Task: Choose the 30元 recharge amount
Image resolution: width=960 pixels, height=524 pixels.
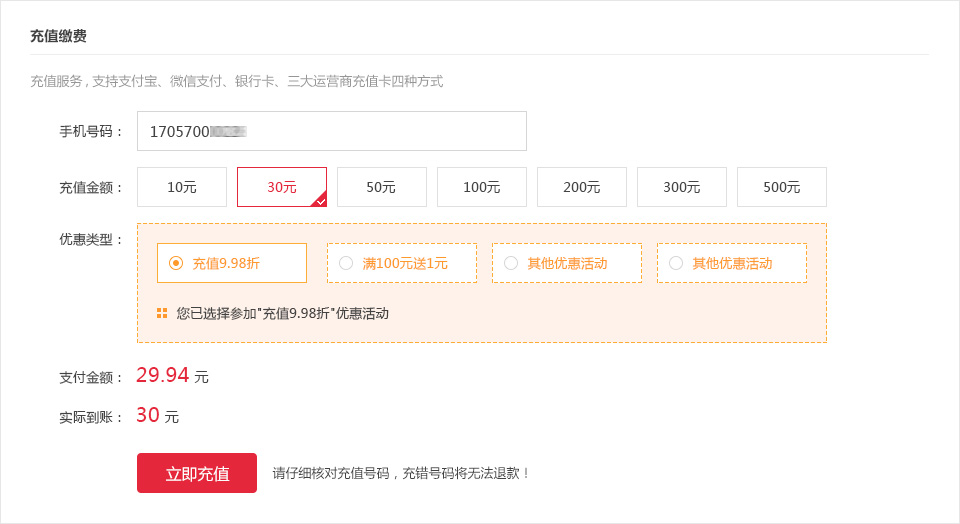Action: 281,187
